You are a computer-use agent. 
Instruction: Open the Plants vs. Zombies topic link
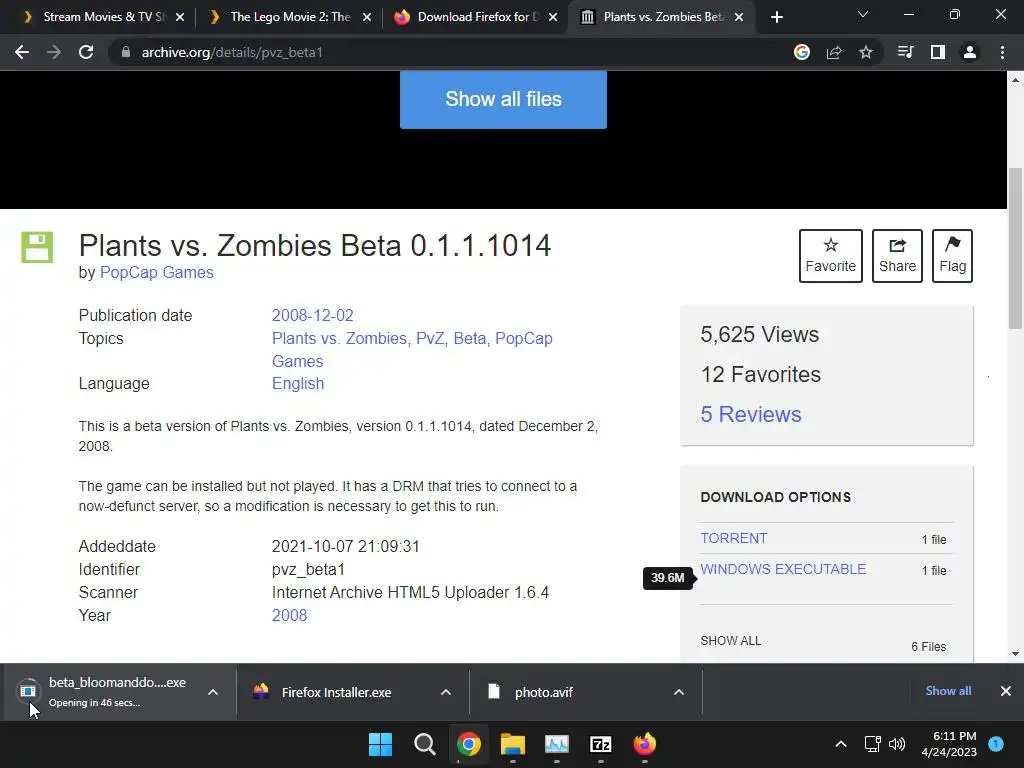[339, 338]
